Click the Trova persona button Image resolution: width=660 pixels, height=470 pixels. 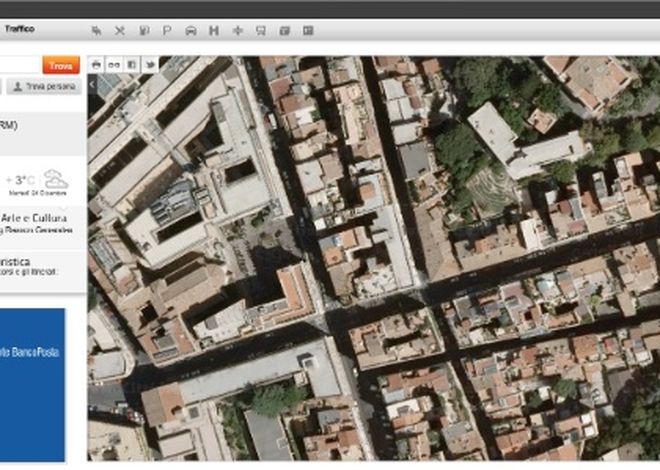44,87
